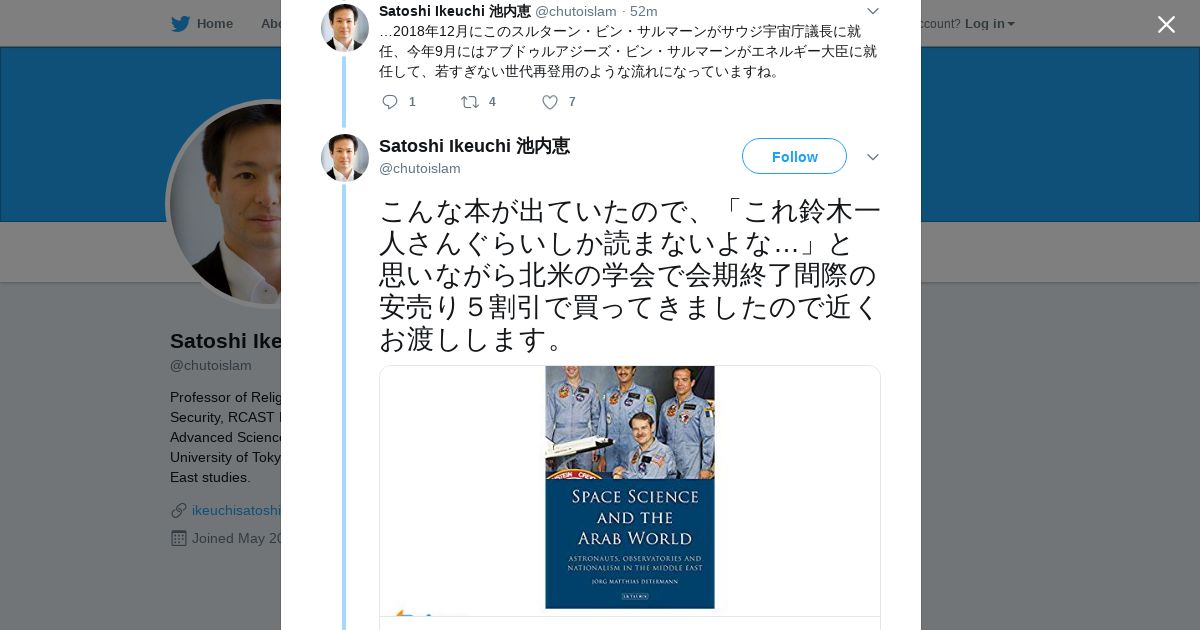Open the Space Science and the Arab World book image

tap(630, 488)
